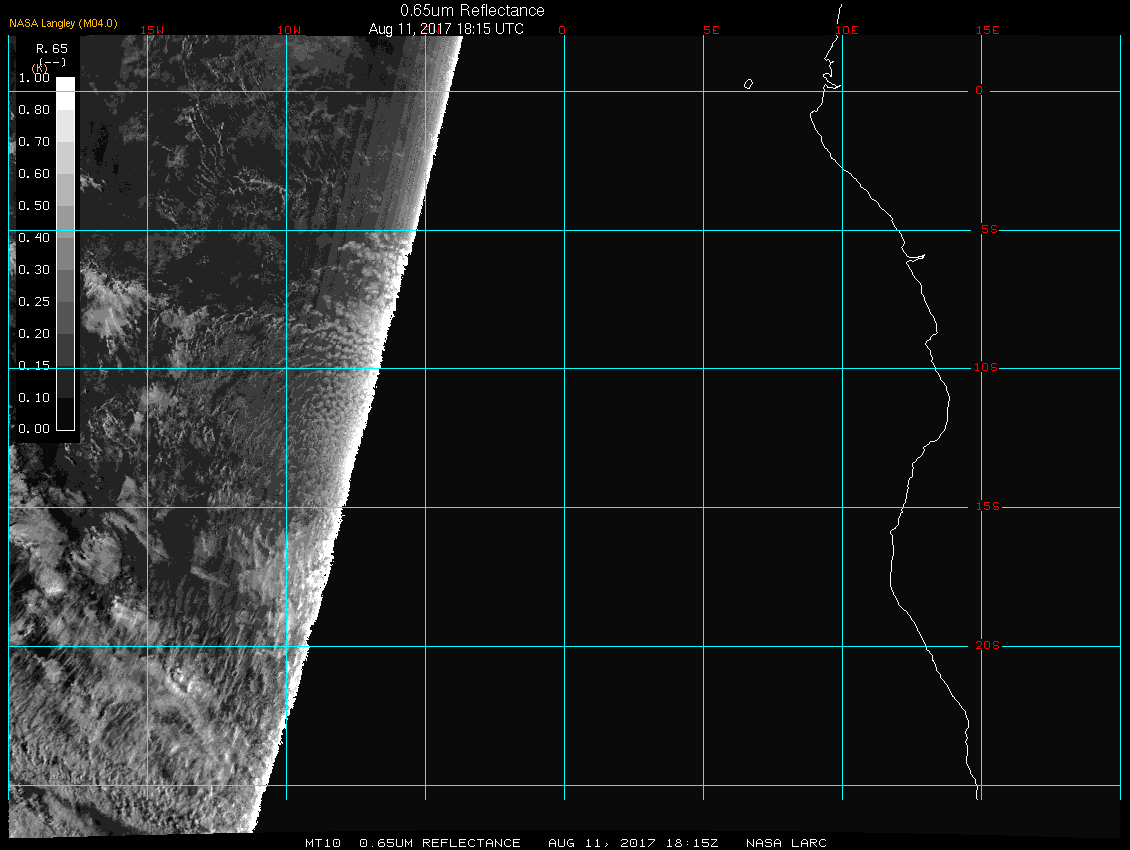The width and height of the screenshot is (1130, 850).
Task: Click the 0.25 colorbar value
Action: click(x=34, y=301)
